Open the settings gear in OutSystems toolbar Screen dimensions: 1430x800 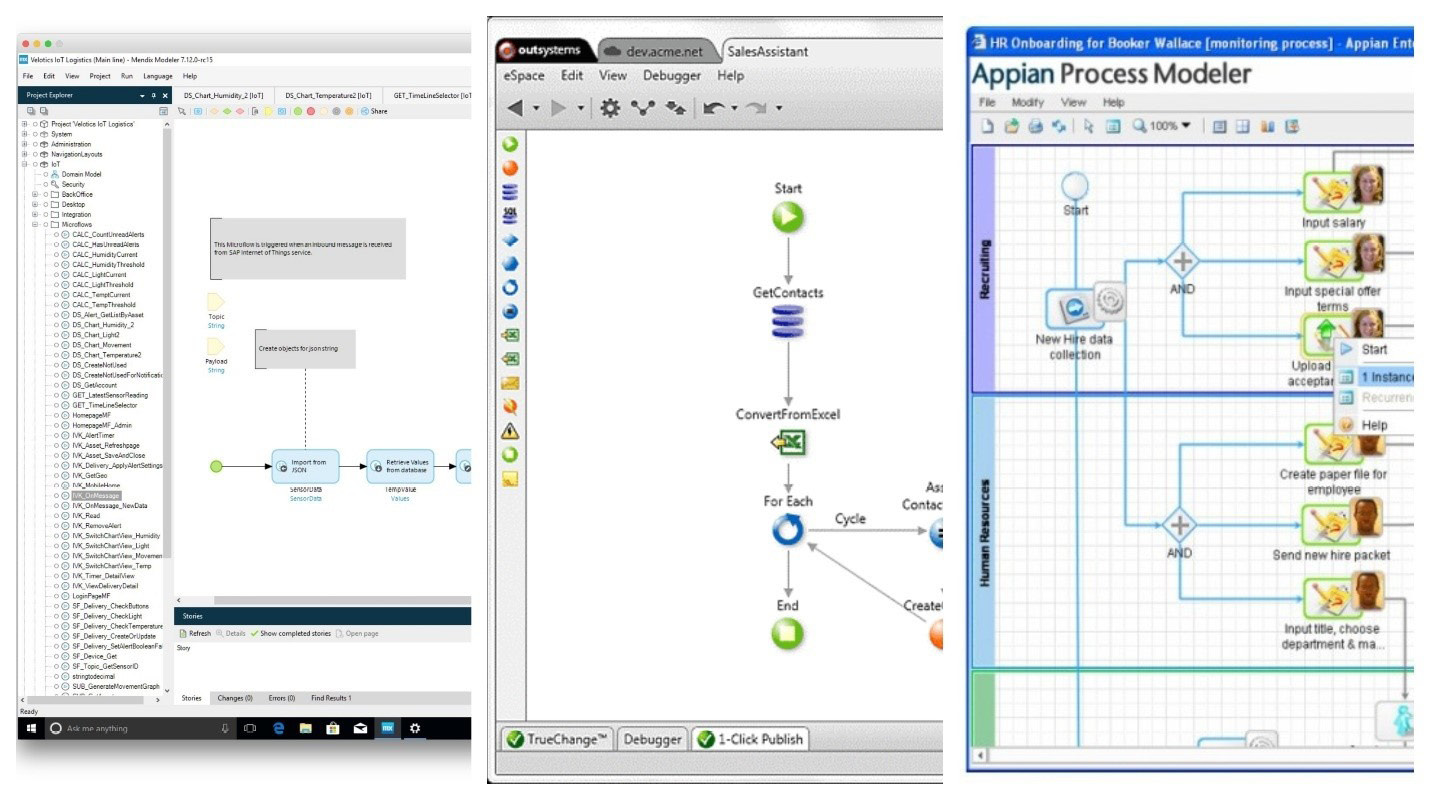point(609,108)
